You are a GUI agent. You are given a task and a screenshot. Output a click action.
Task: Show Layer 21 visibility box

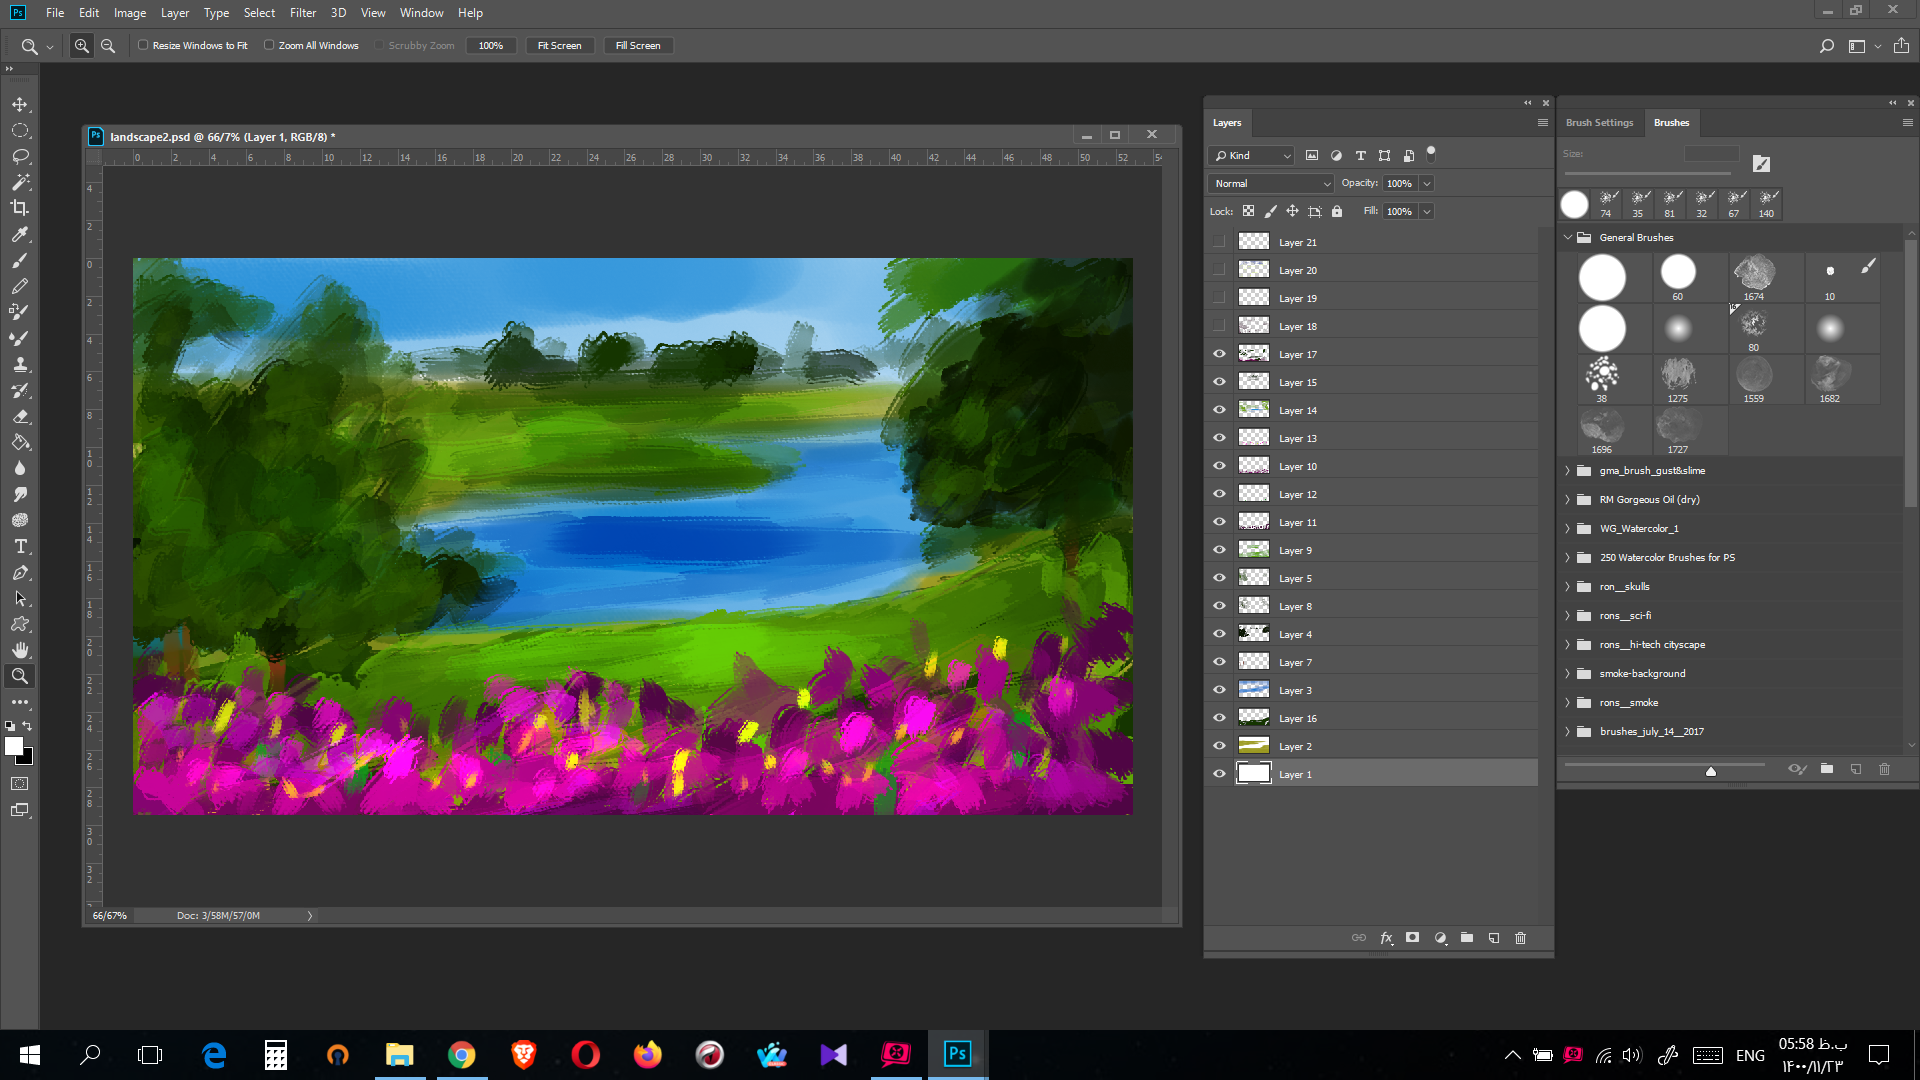pos(1219,242)
